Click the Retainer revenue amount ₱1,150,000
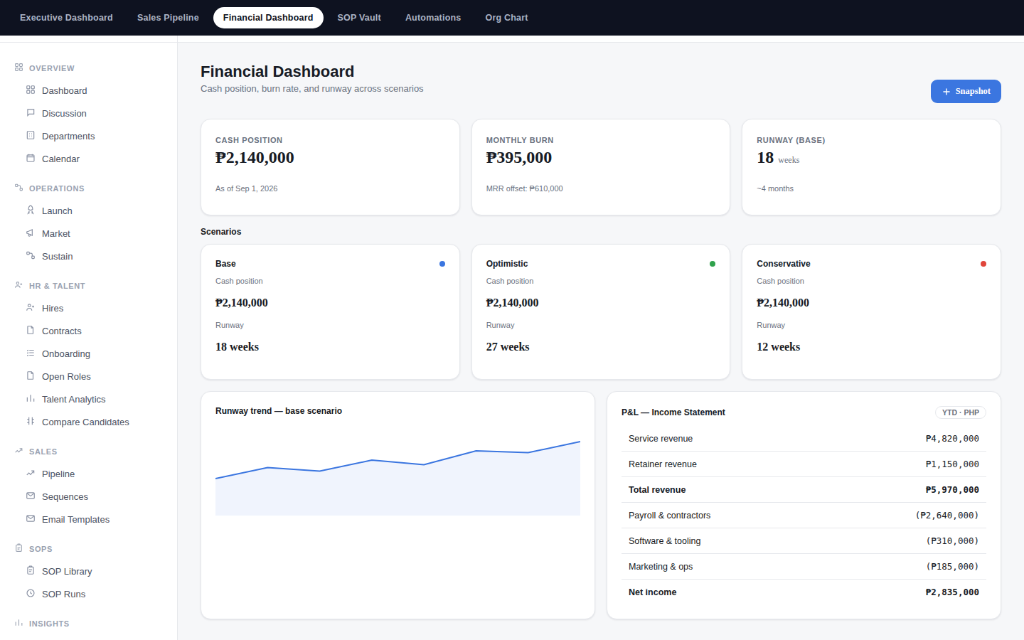1024x640 pixels. pyautogui.click(x=952, y=464)
